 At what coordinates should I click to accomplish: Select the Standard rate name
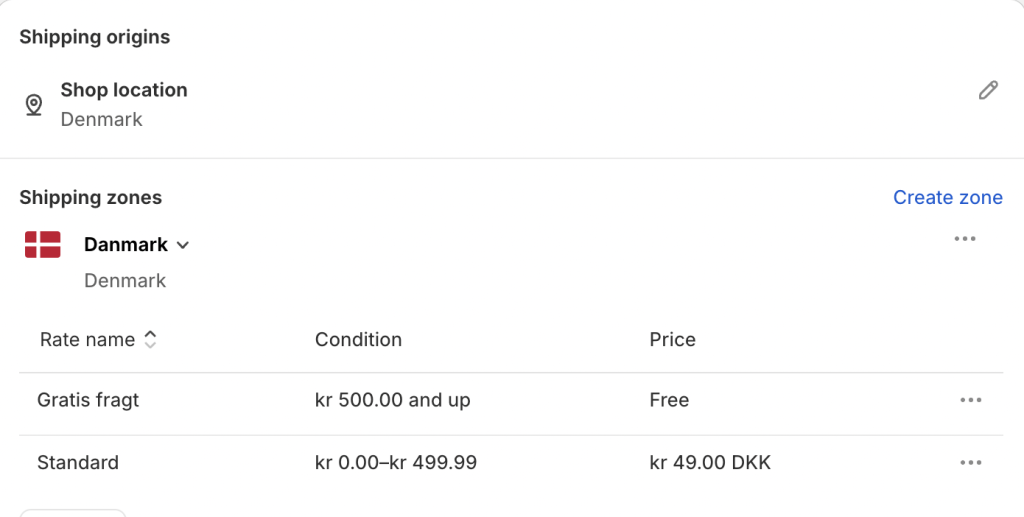pos(78,463)
